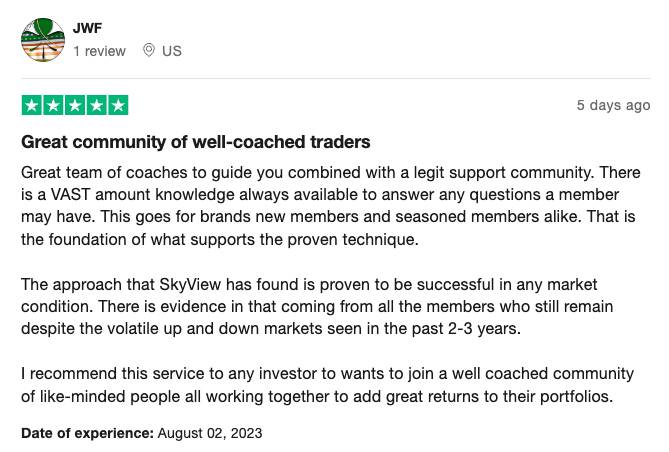Open review titled "Great community of well-coached traders"
This screenshot has width=669, height=452.
point(195,142)
